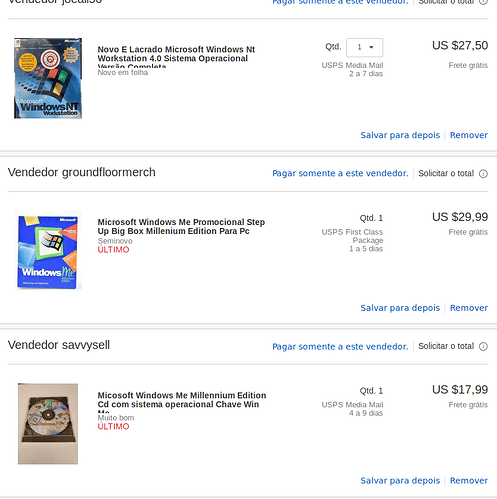Save Windows NT item for later
The height and width of the screenshot is (499, 497).
400,135
